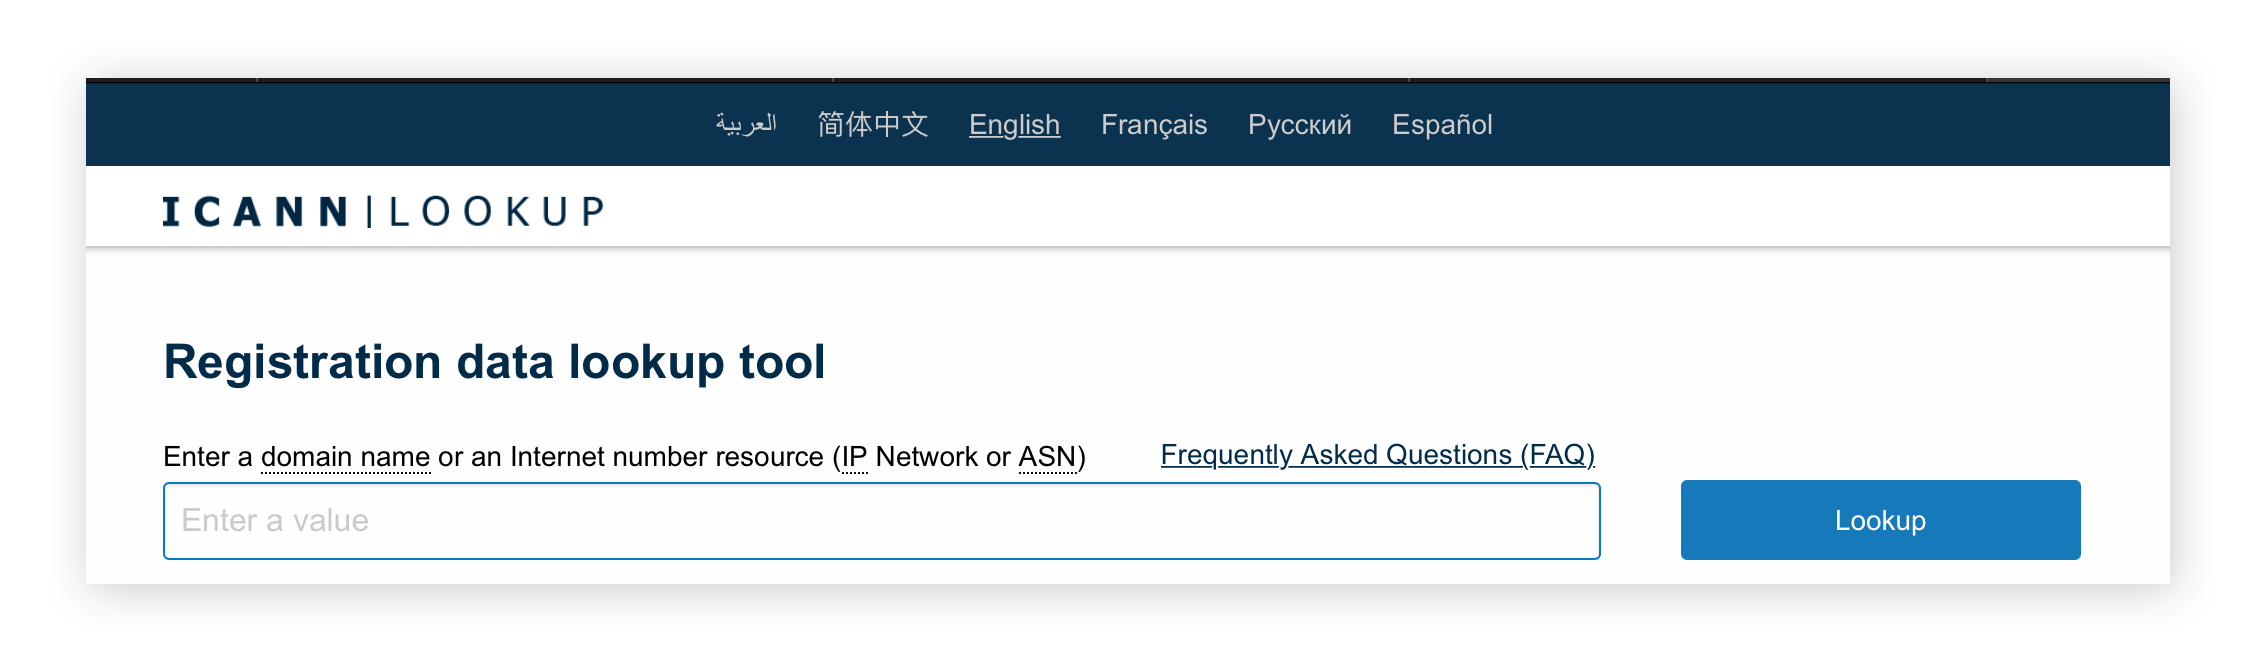Select Español in the language bar
Image resolution: width=2256 pixels, height=661 pixels.
pyautogui.click(x=1442, y=124)
